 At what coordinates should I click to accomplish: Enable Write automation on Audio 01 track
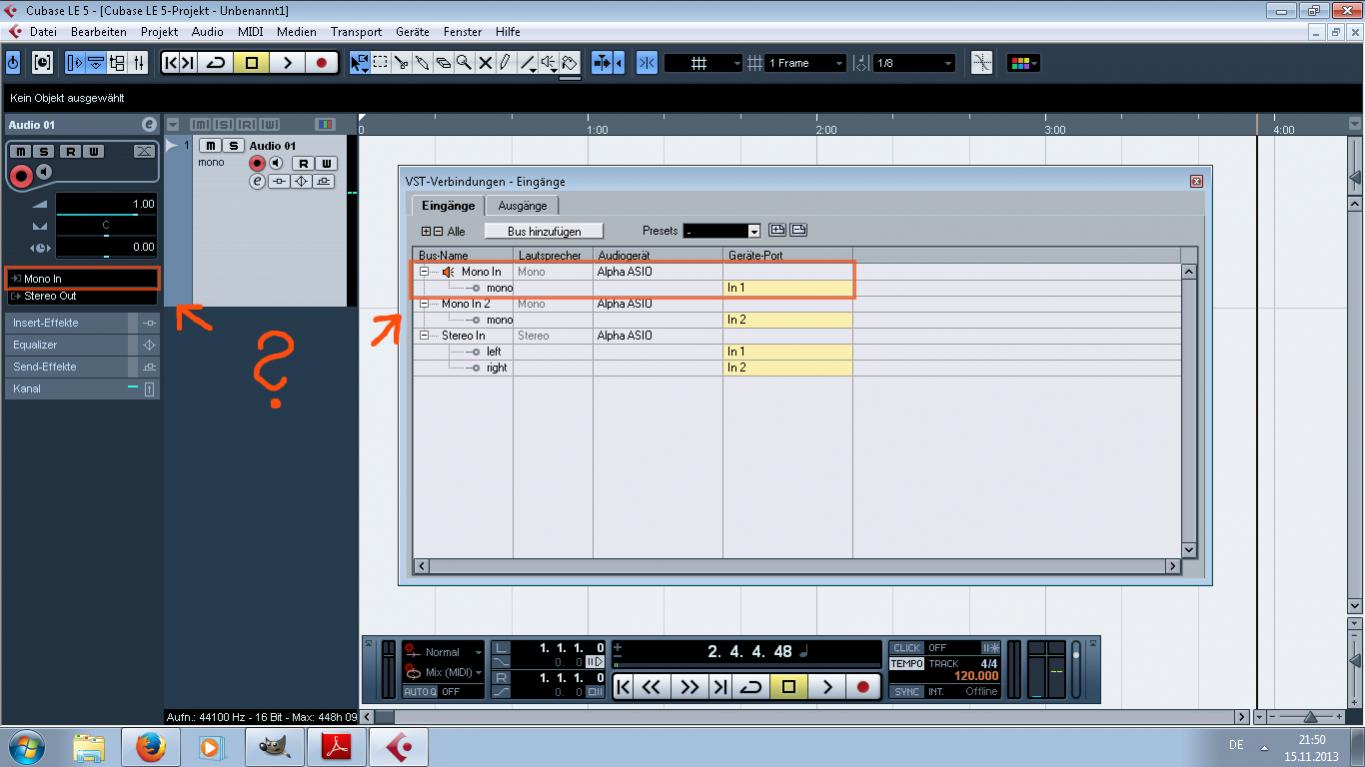coord(326,163)
